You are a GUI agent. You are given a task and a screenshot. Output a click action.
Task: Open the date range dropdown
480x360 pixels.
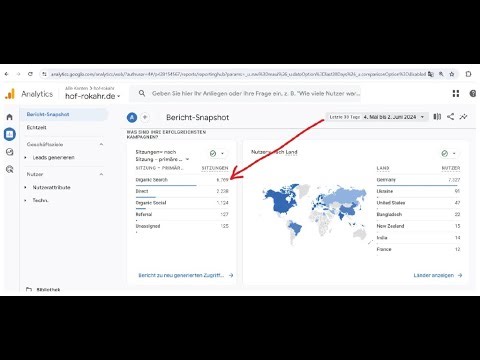coord(377,117)
